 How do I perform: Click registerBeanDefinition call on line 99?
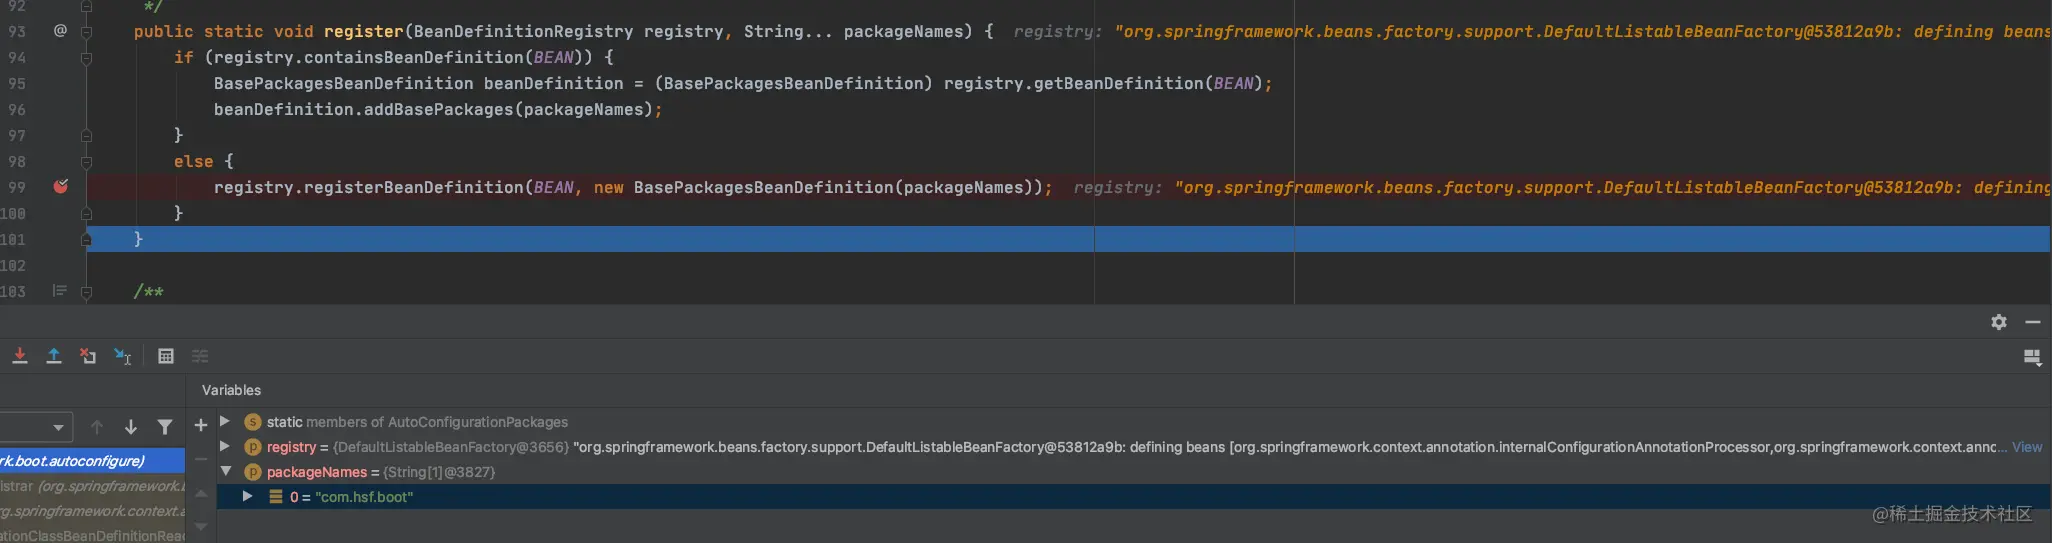point(413,187)
